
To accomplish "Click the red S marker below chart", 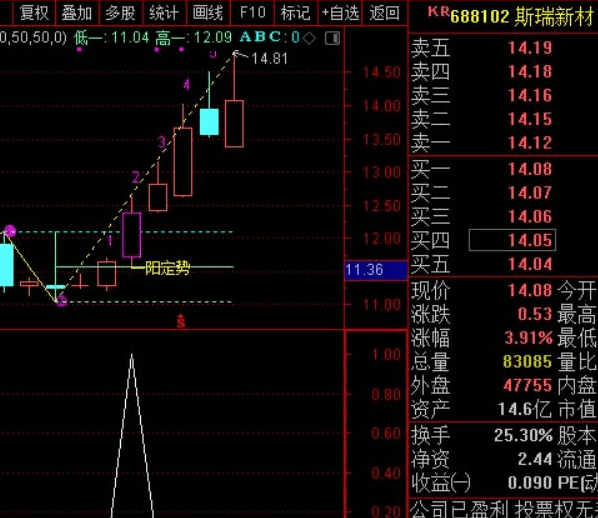I will pos(181,321).
